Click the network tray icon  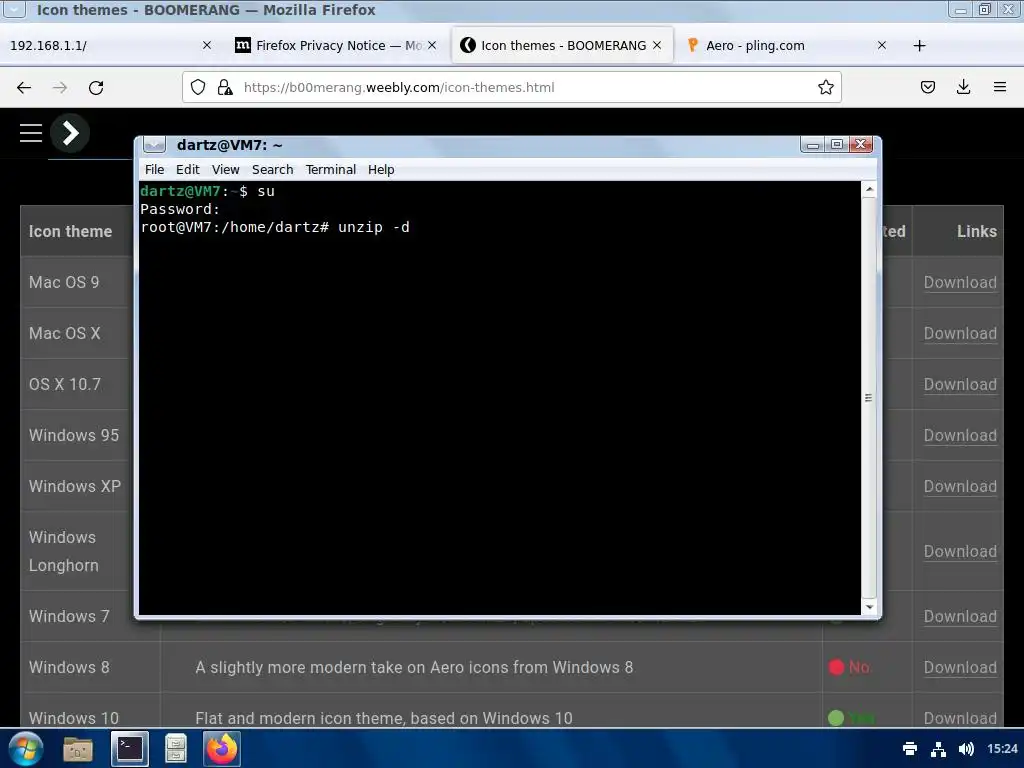(938, 749)
